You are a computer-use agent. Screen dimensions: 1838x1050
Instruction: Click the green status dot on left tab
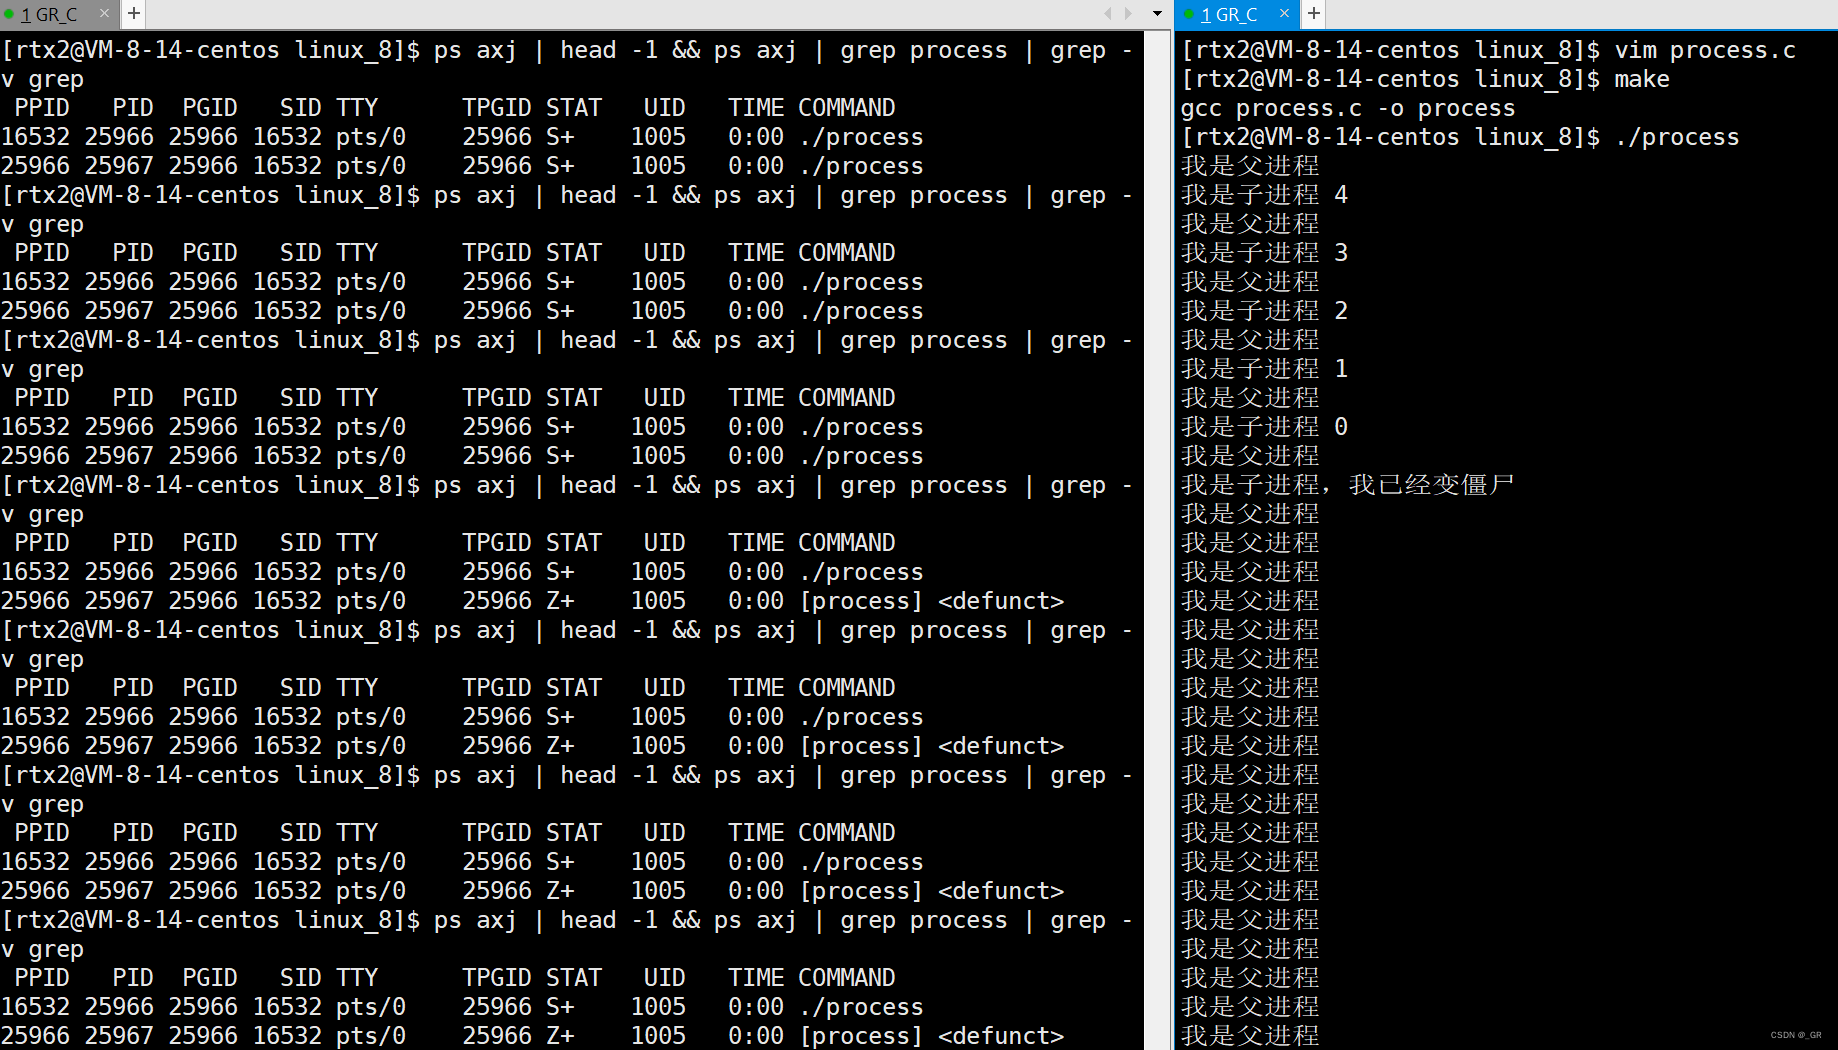pos(9,14)
